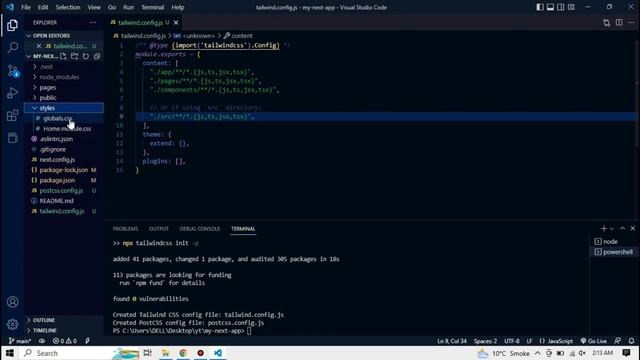Switch to the Output panel tab

159,229
